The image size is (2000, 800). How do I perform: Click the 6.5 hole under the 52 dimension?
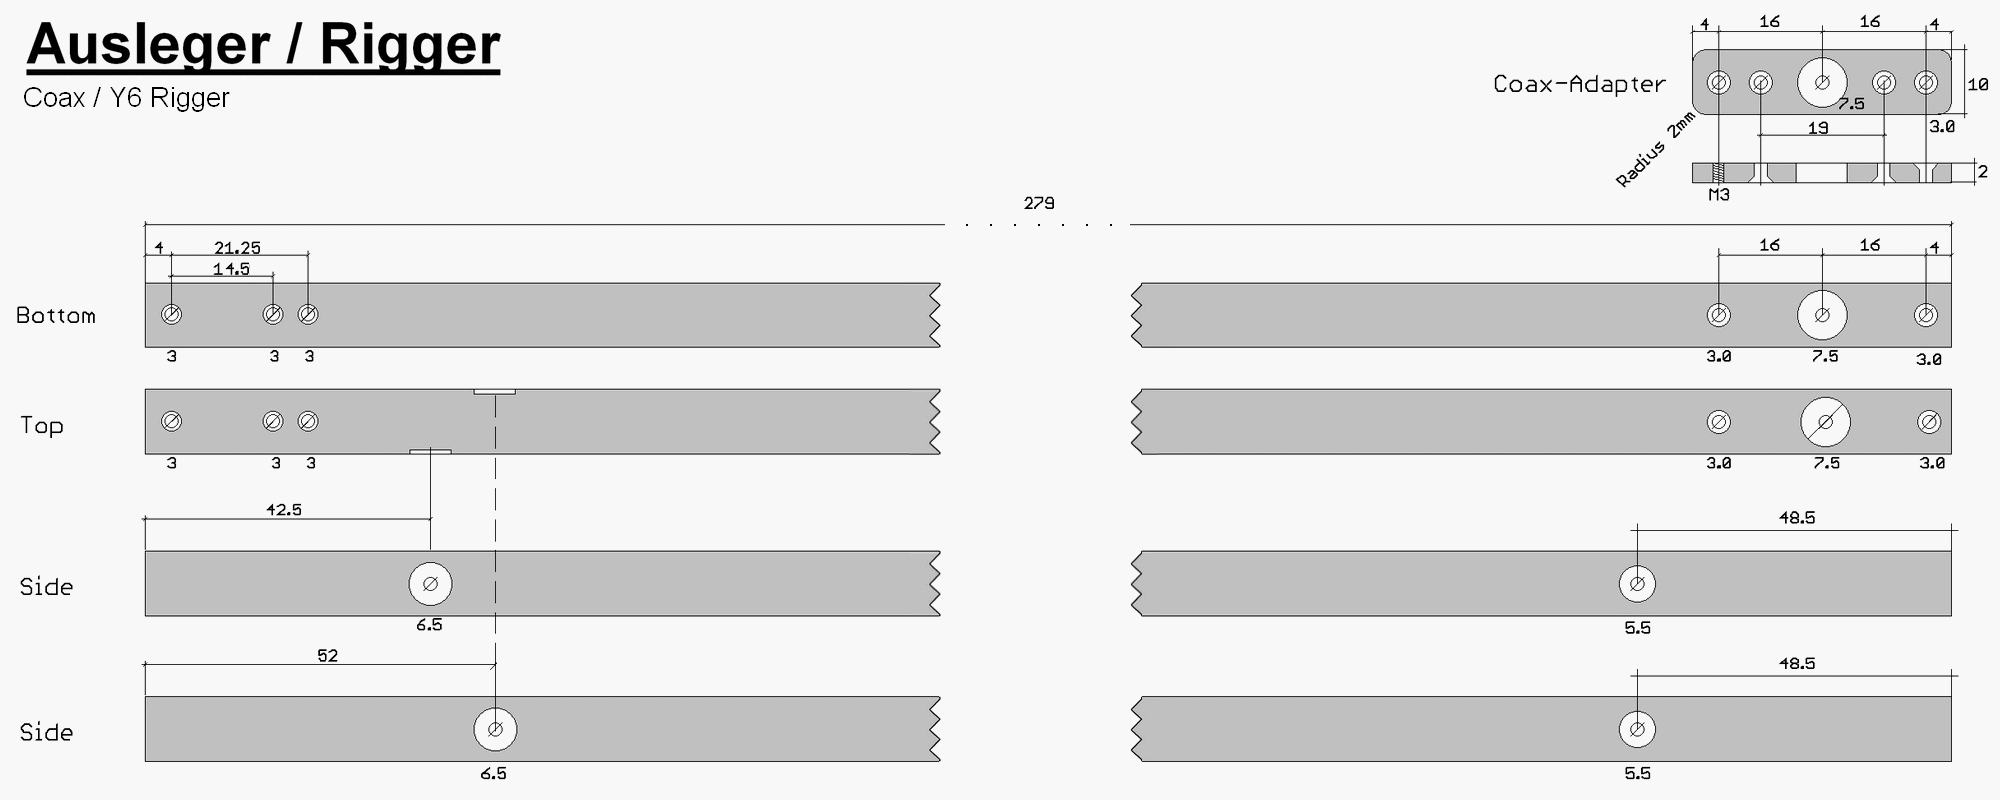[495, 730]
